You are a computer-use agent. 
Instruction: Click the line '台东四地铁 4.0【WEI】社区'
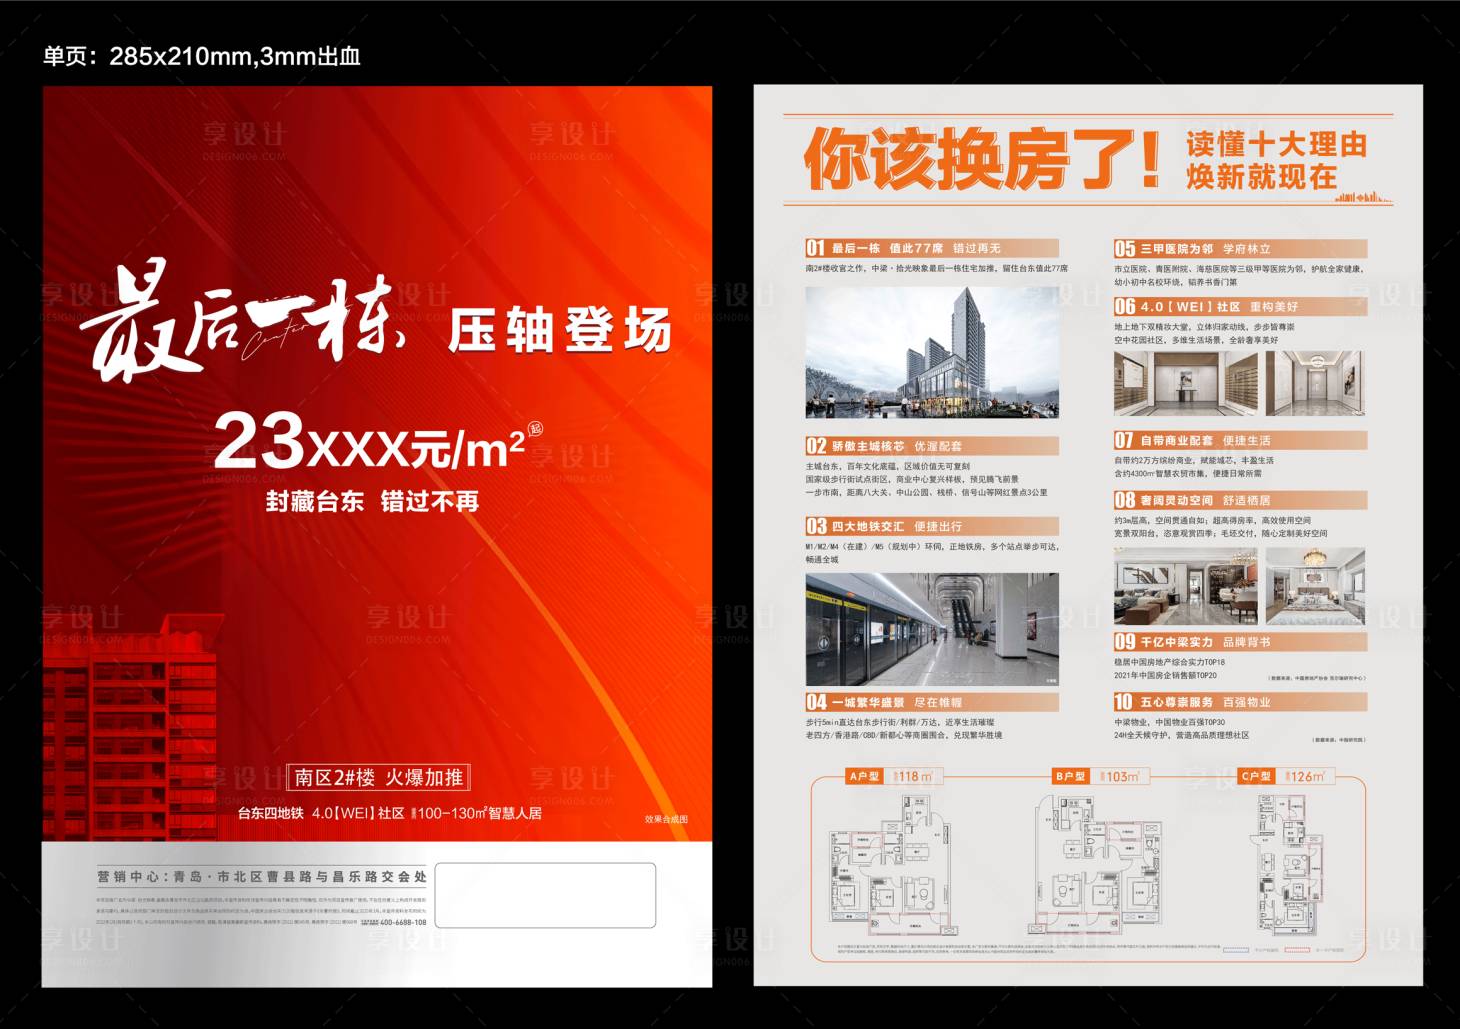(x=321, y=813)
